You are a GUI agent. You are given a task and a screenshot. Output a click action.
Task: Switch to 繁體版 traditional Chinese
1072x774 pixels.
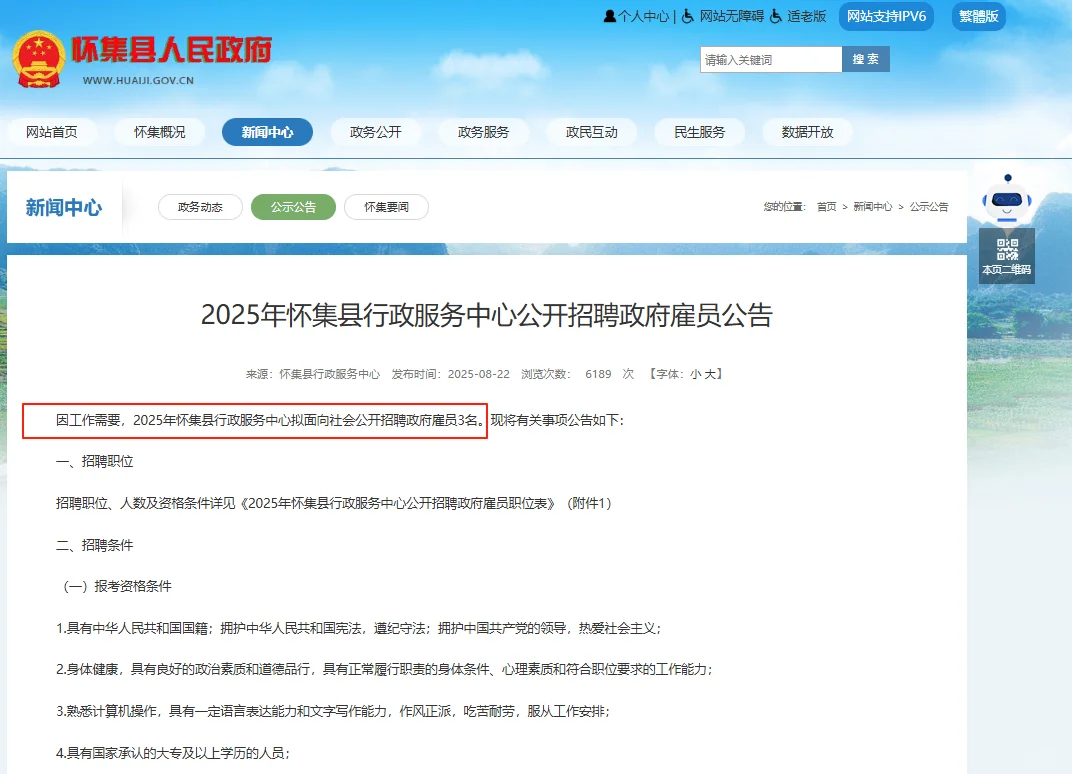[x=978, y=16]
